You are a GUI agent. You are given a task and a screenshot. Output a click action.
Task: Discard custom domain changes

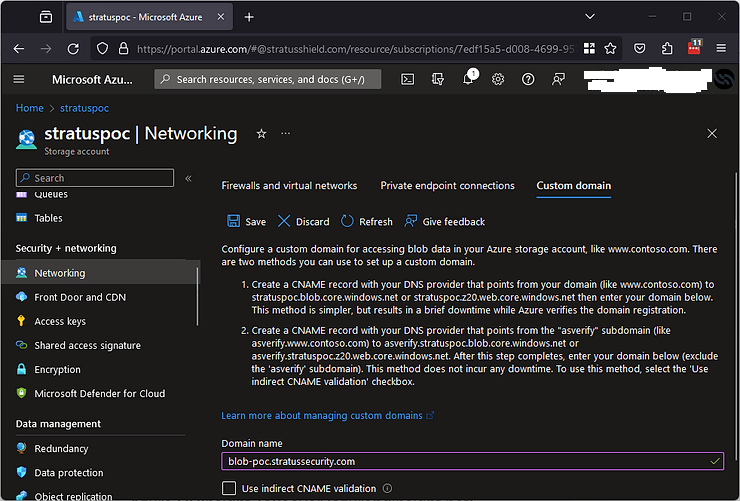point(303,221)
